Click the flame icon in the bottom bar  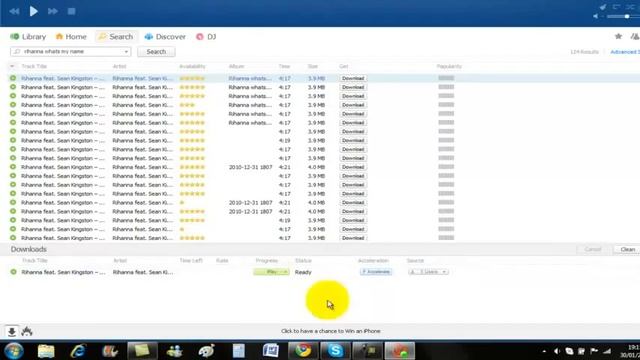[27, 331]
